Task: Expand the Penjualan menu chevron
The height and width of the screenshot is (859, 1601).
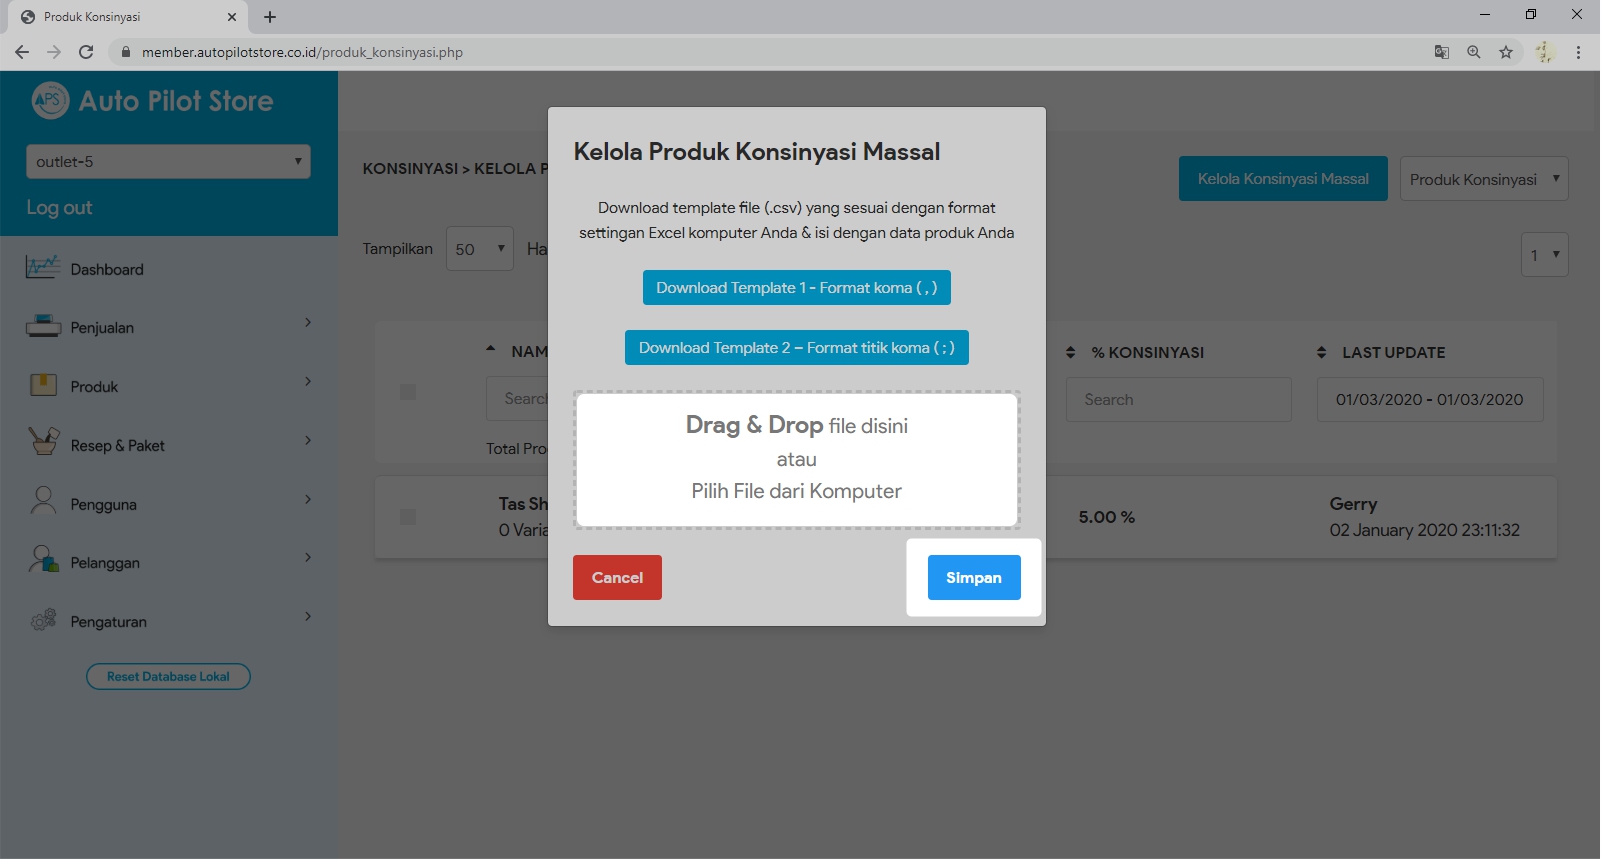Action: pos(308,323)
